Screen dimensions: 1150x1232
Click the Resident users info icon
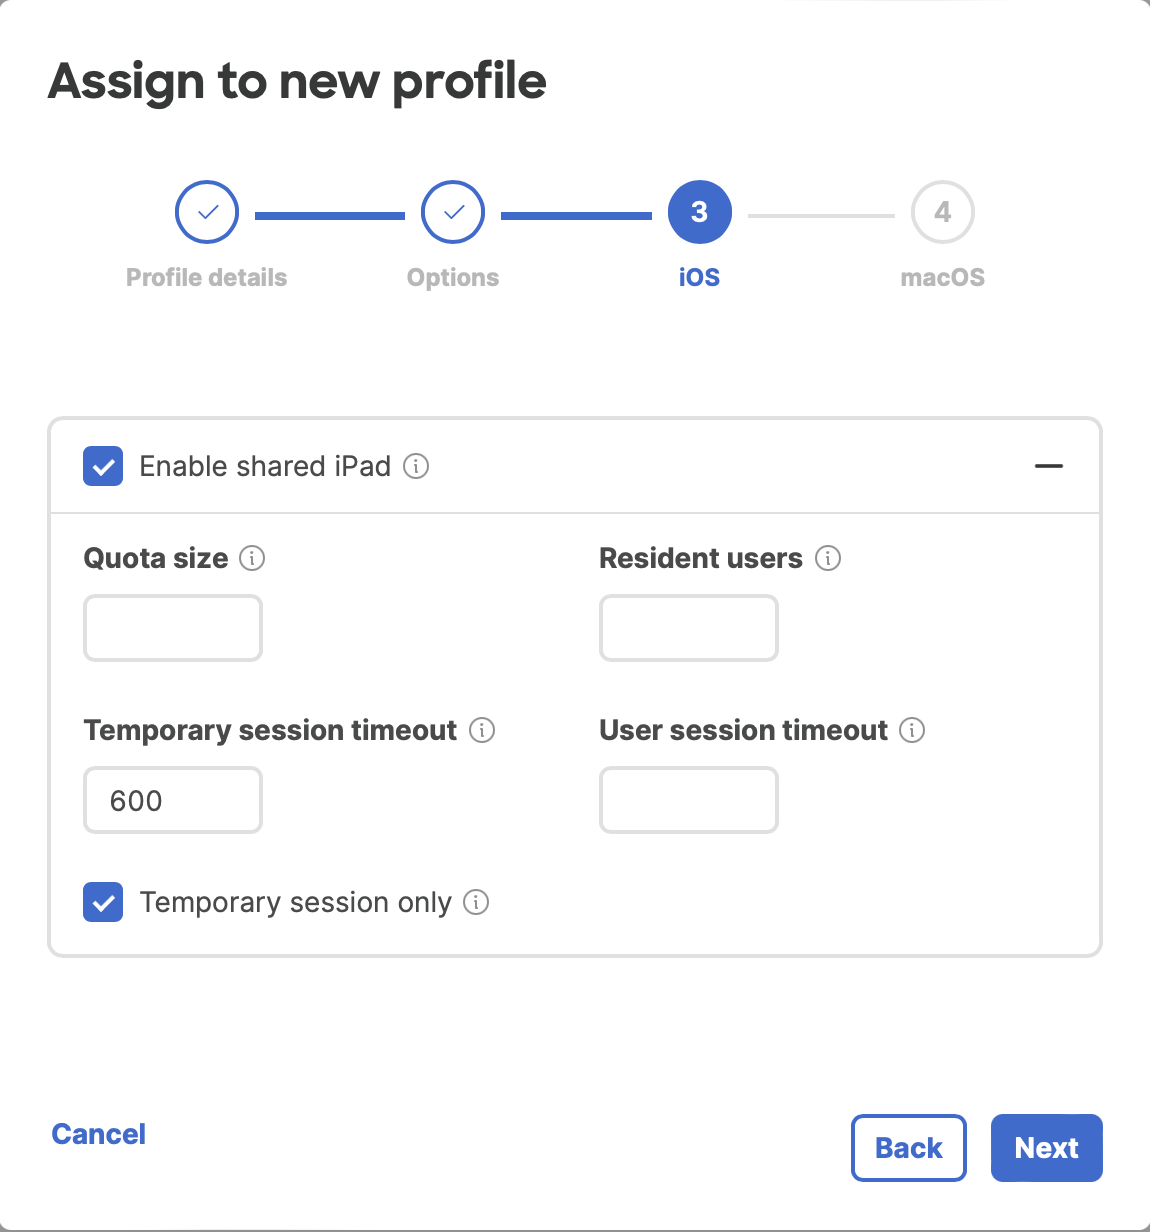[827, 558]
